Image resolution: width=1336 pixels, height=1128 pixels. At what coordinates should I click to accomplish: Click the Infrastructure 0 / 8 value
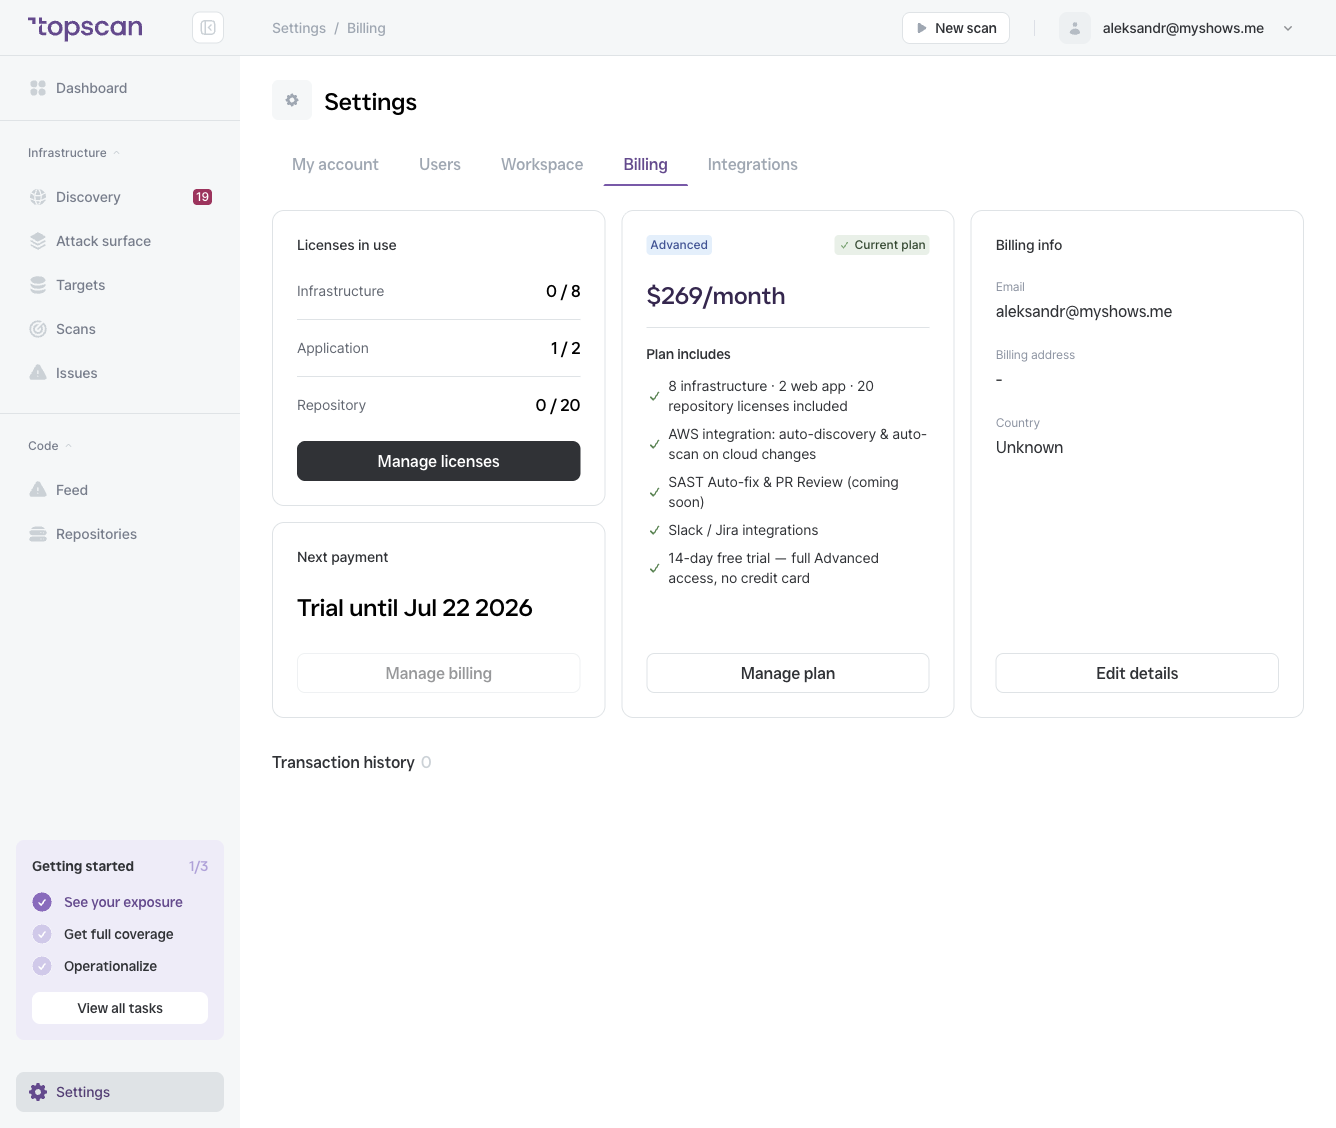point(563,291)
